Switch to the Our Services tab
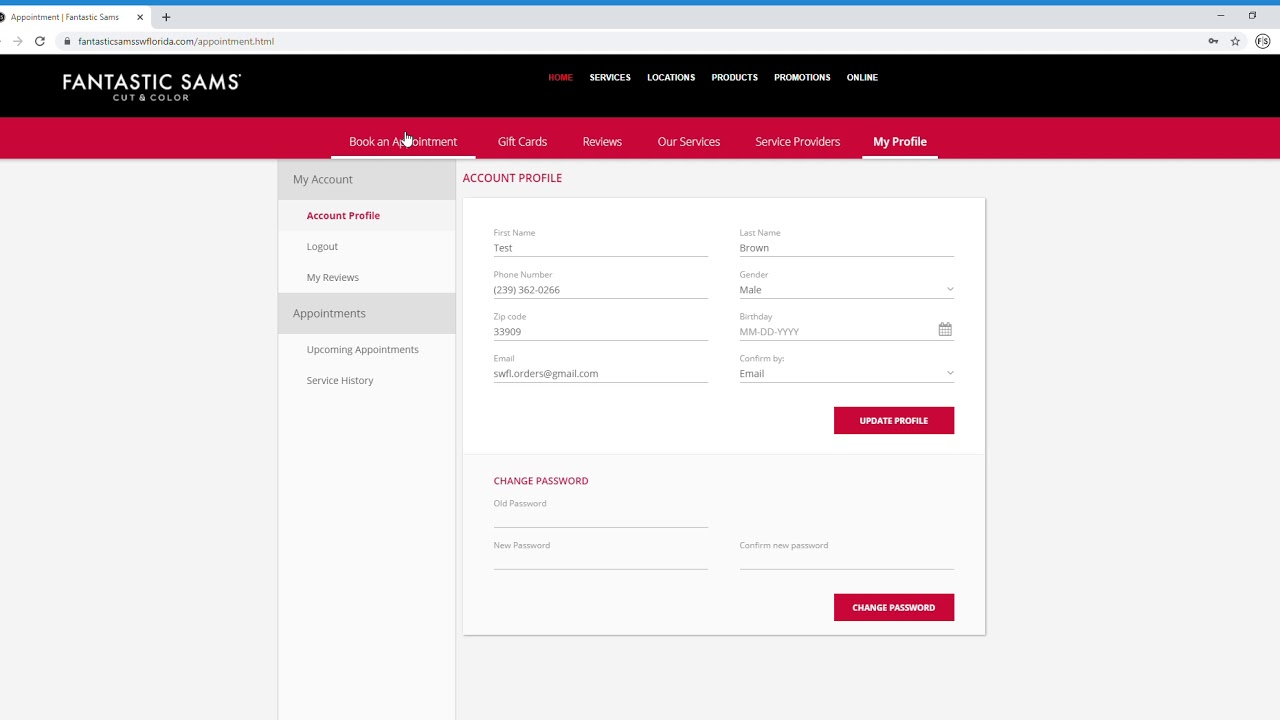1280x720 pixels. (689, 142)
